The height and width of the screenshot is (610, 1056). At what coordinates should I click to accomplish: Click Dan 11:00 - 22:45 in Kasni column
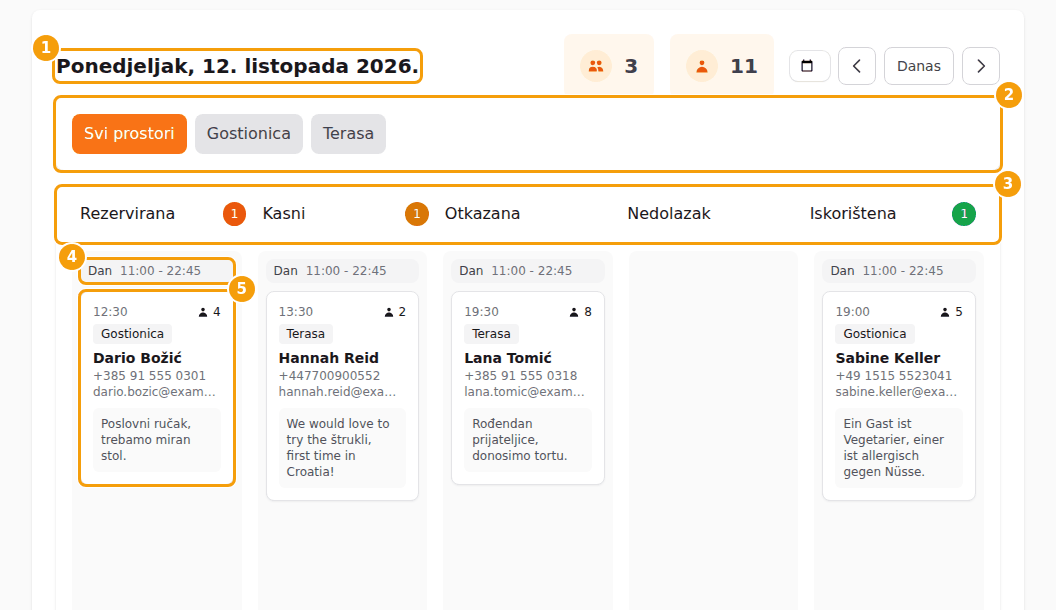pyautogui.click(x=342, y=271)
